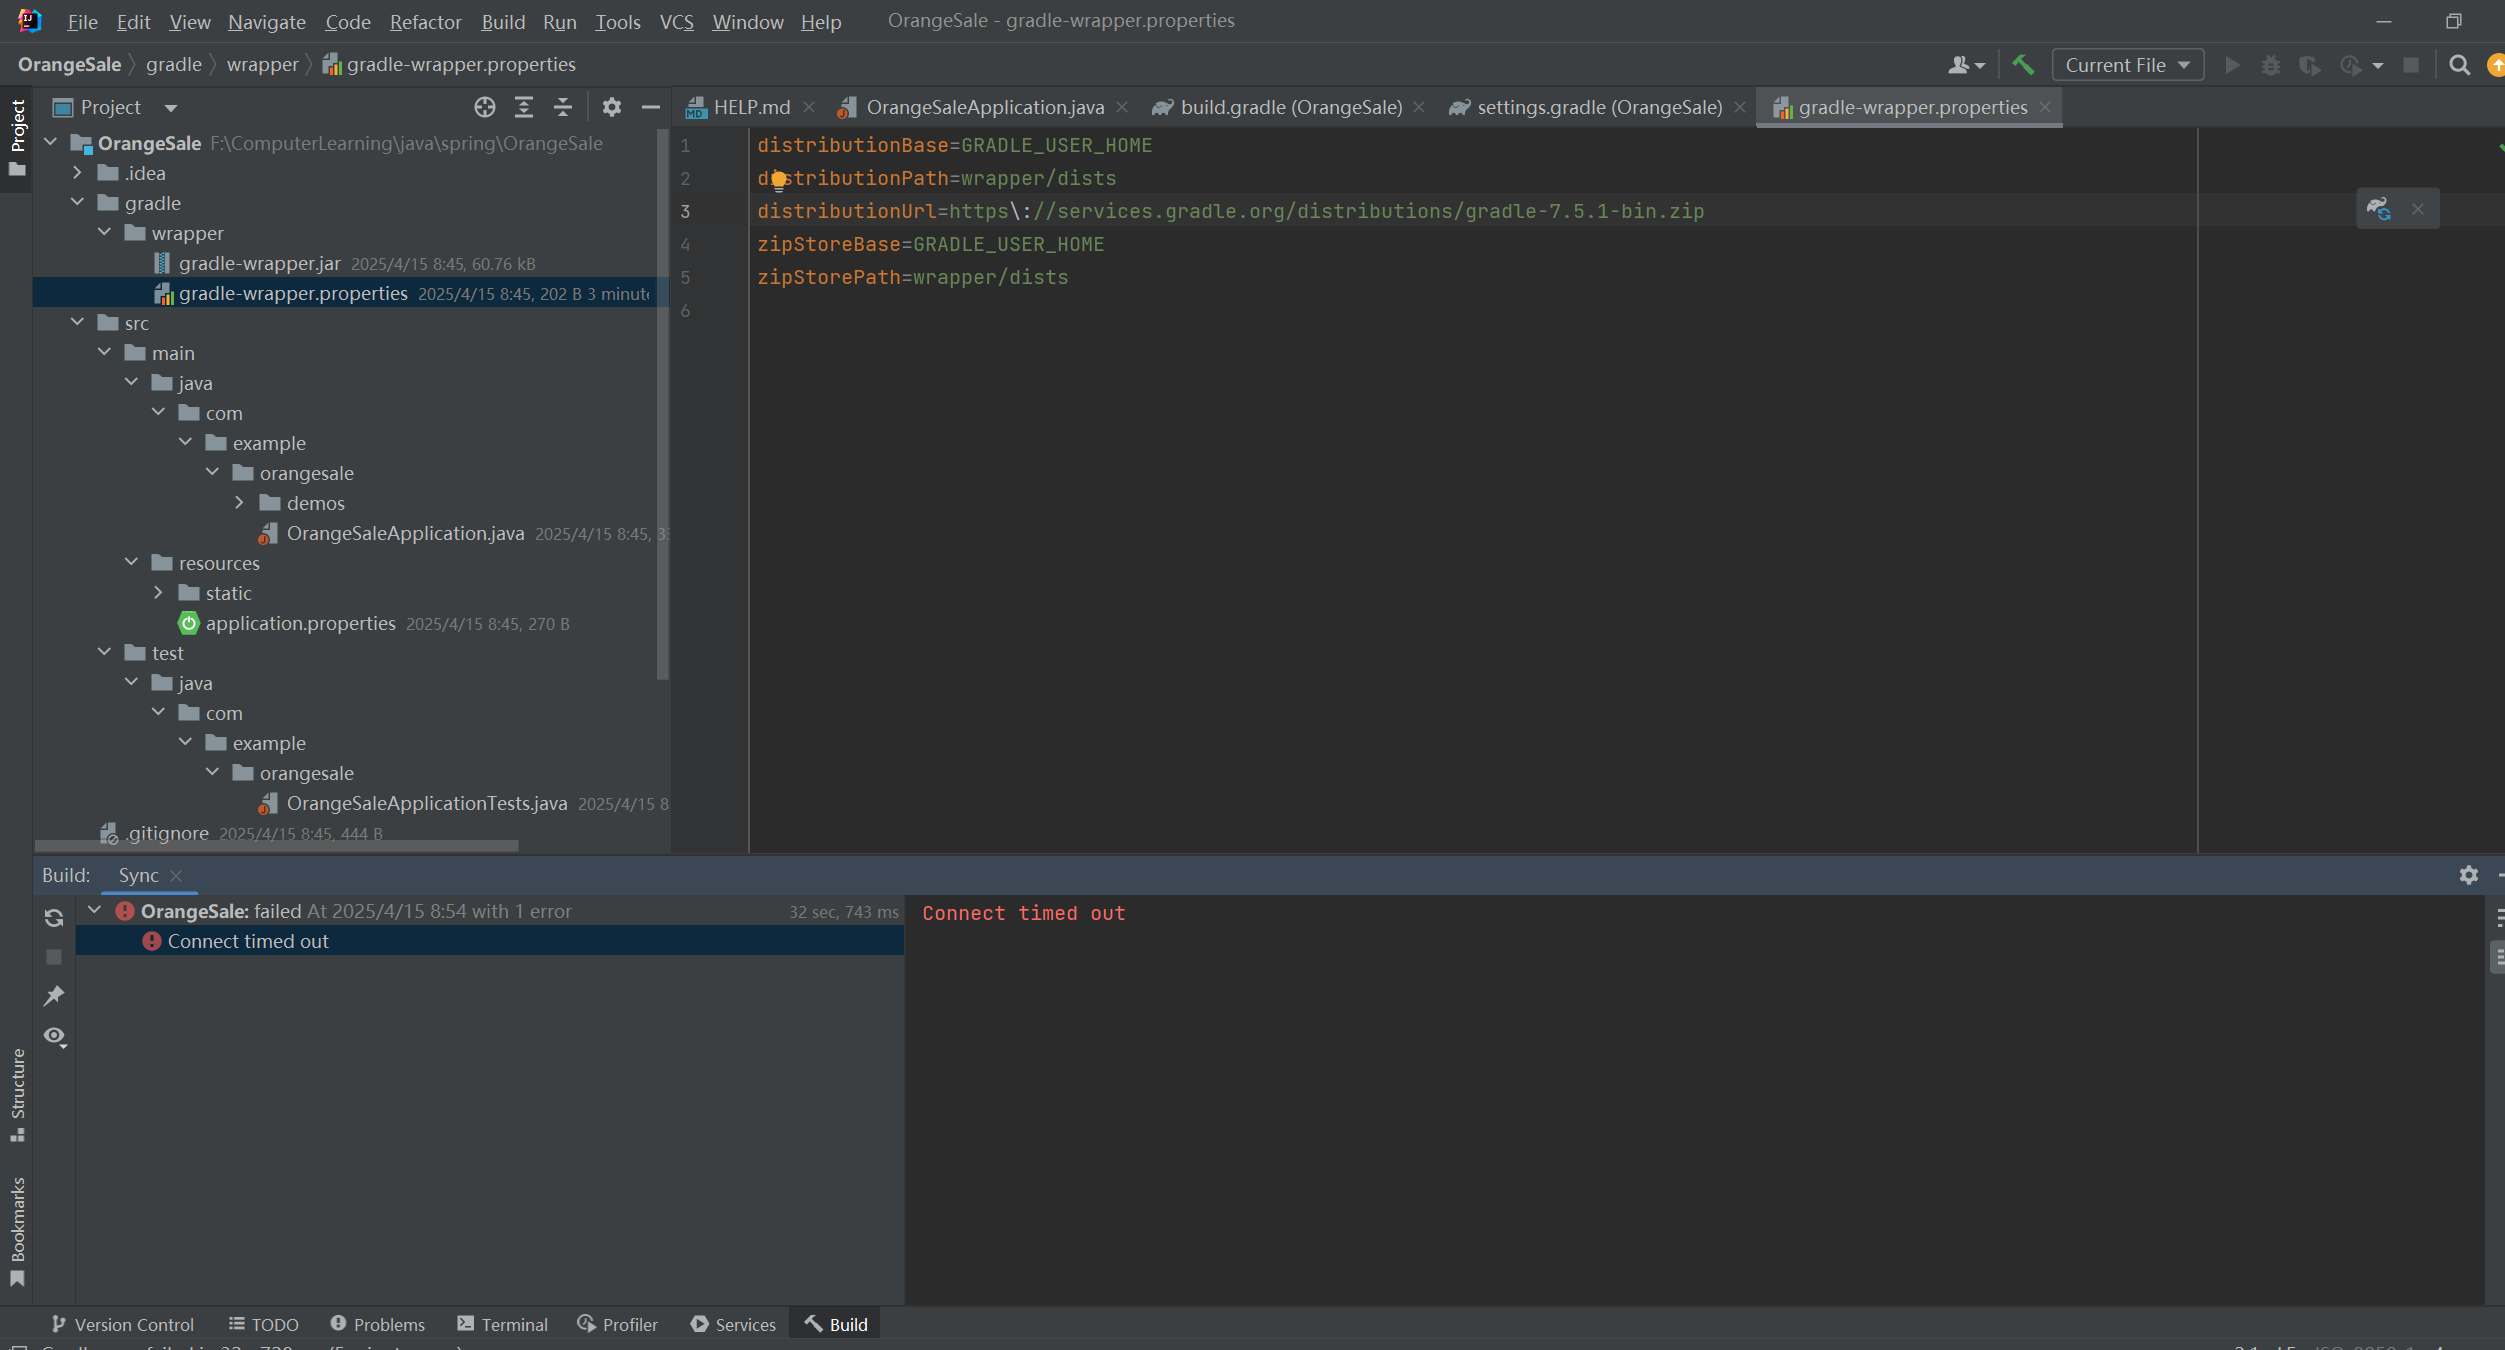Open the Current File run configuration dropdown
Screen dimensions: 2505x1350
tap(2127, 65)
